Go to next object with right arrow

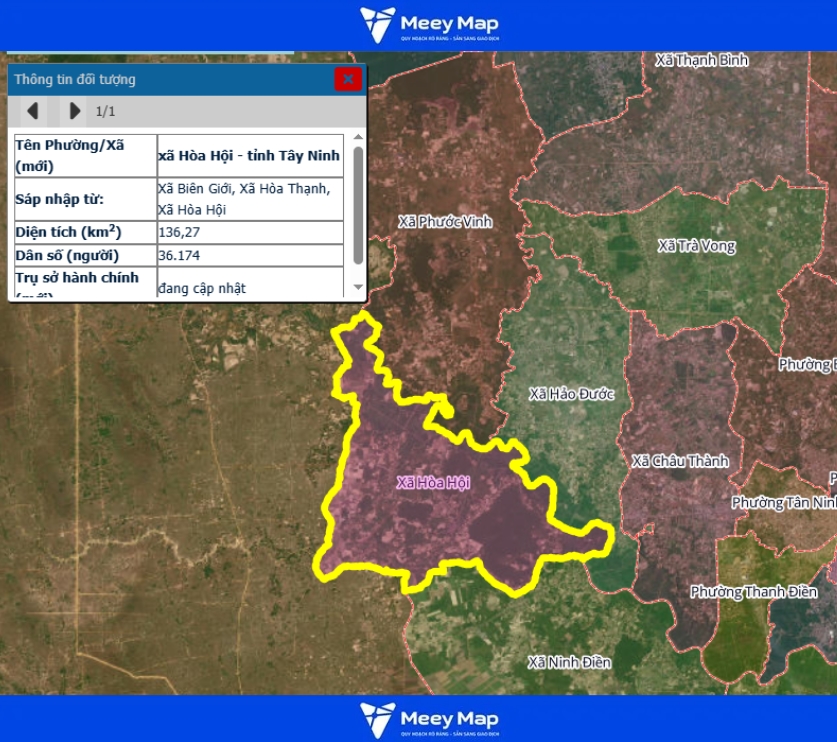pos(74,110)
